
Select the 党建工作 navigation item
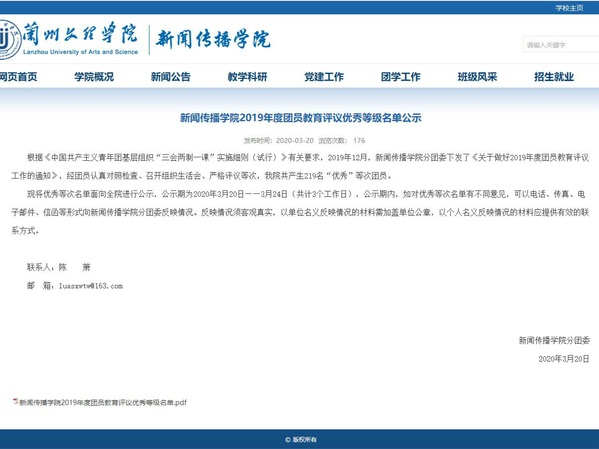(324, 77)
